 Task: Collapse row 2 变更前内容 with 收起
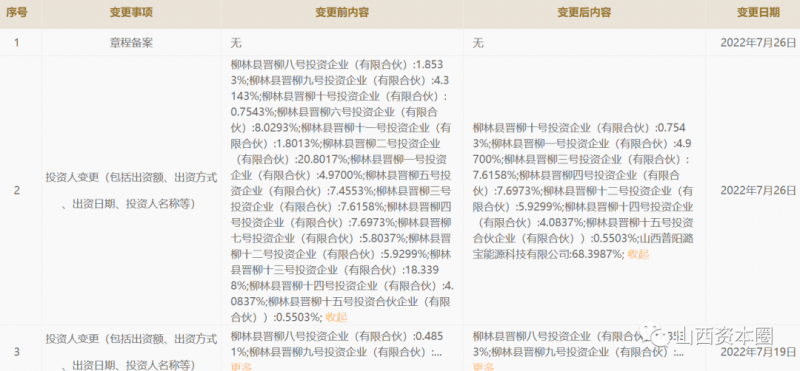336,317
